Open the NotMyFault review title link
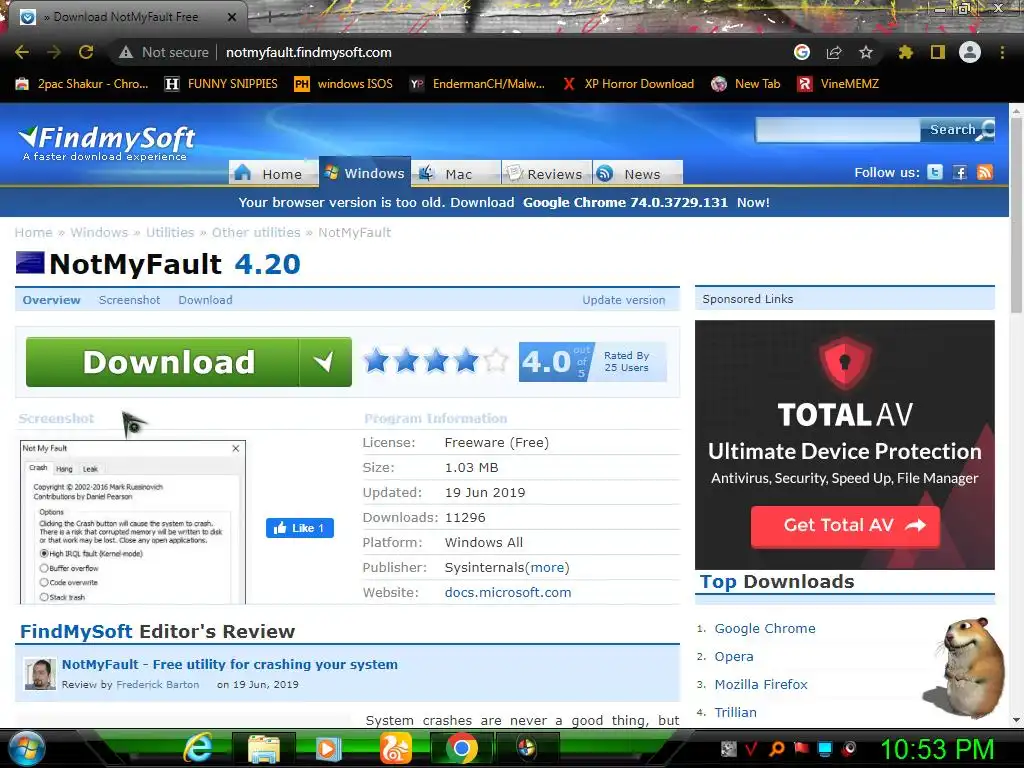The width and height of the screenshot is (1024, 768). tap(230, 664)
